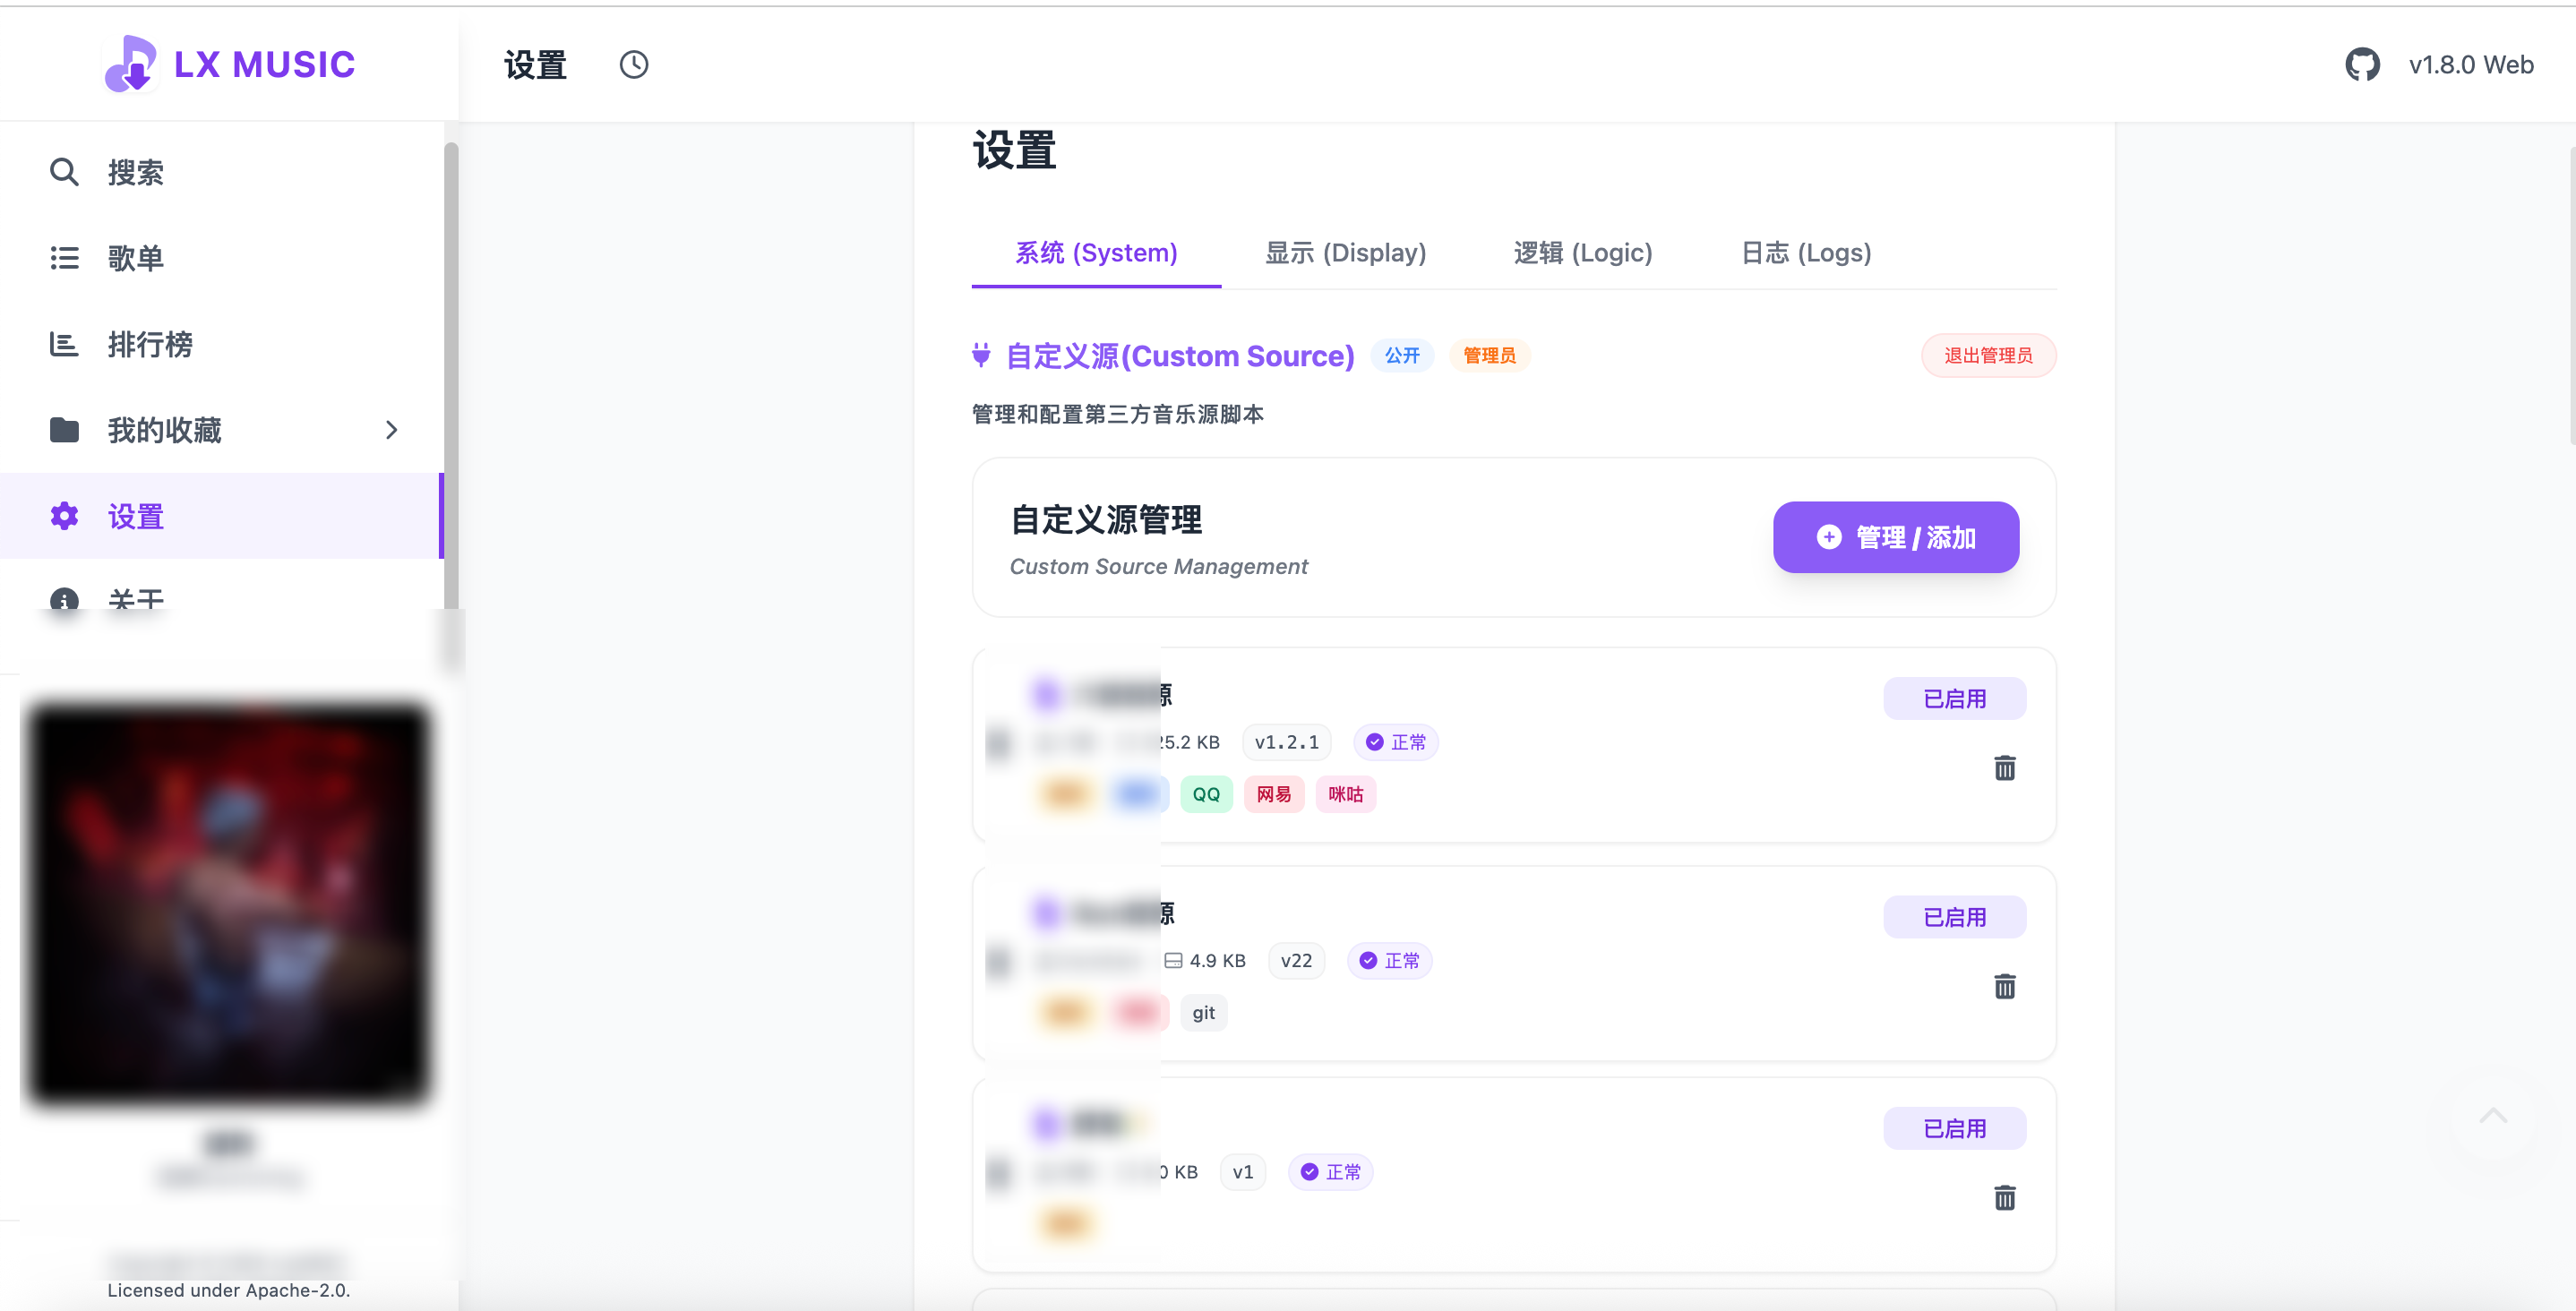Delete the v22 source with trash icon

point(2004,987)
